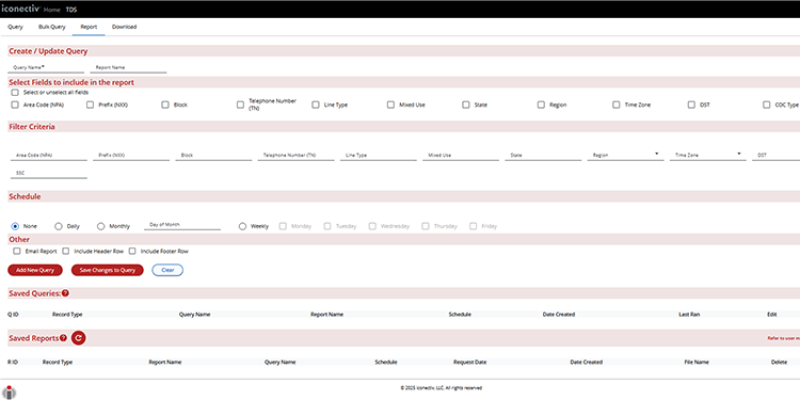This screenshot has width=800, height=400.
Task: Click help icon next to Saved Queries
Action: [65, 293]
